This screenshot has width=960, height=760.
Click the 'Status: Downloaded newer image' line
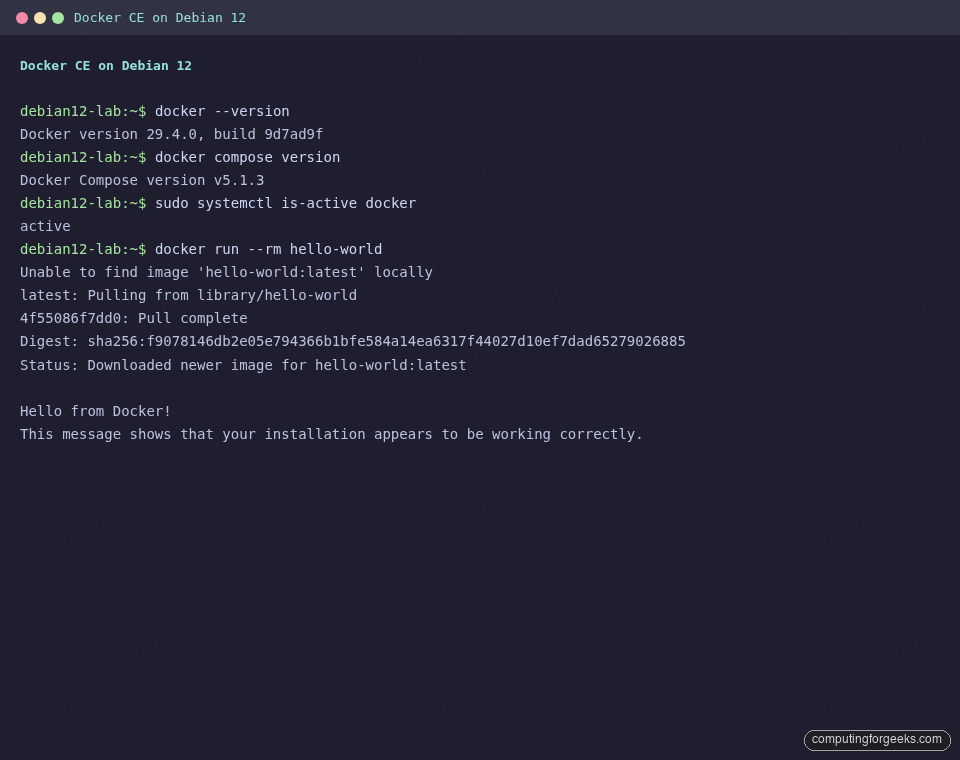click(243, 365)
